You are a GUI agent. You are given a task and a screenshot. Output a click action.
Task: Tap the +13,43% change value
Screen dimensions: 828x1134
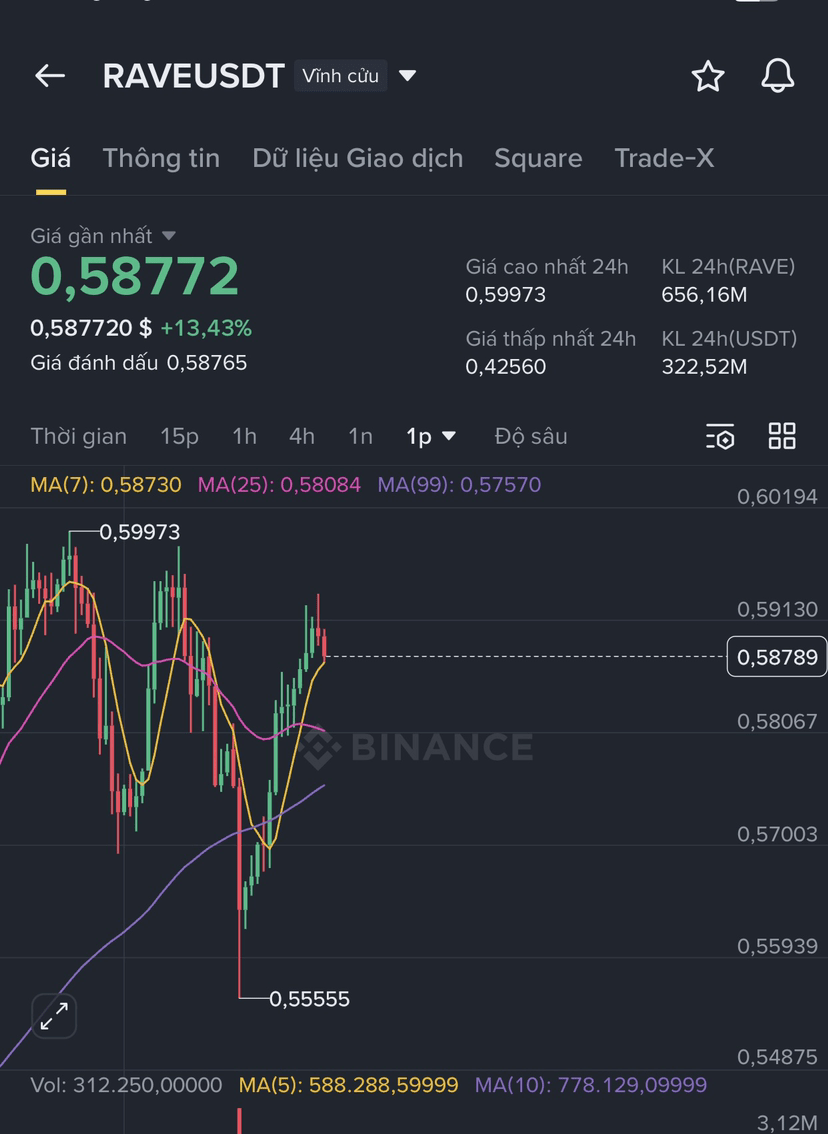(206, 328)
